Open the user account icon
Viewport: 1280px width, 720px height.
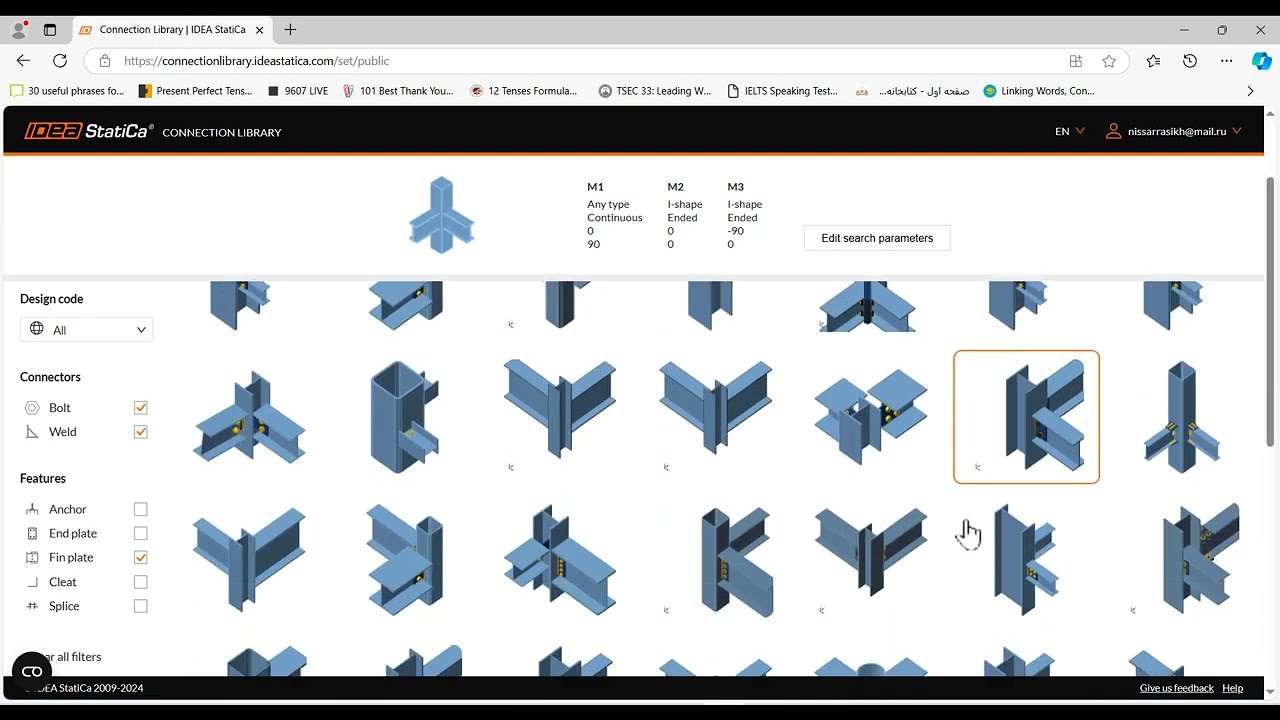pyautogui.click(x=1113, y=131)
